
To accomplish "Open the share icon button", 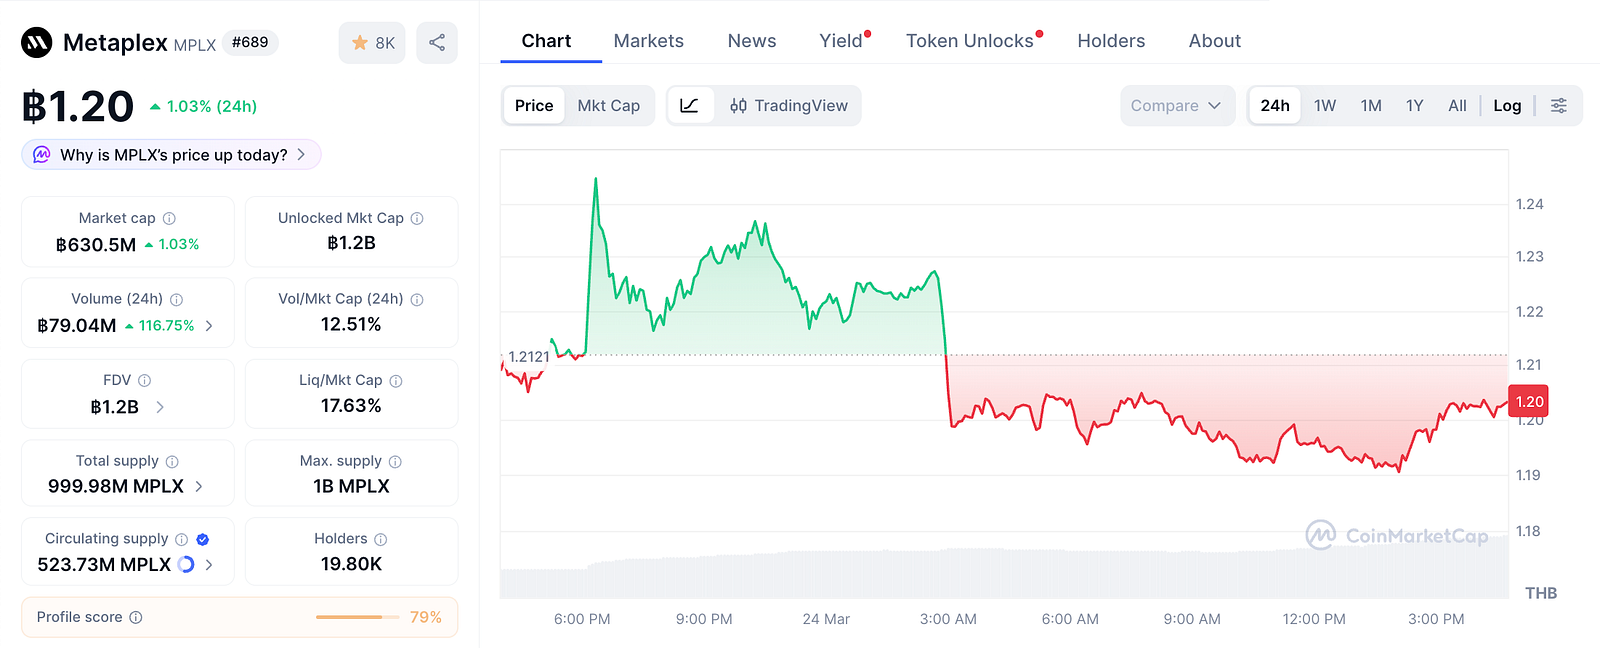I will 437,43.
